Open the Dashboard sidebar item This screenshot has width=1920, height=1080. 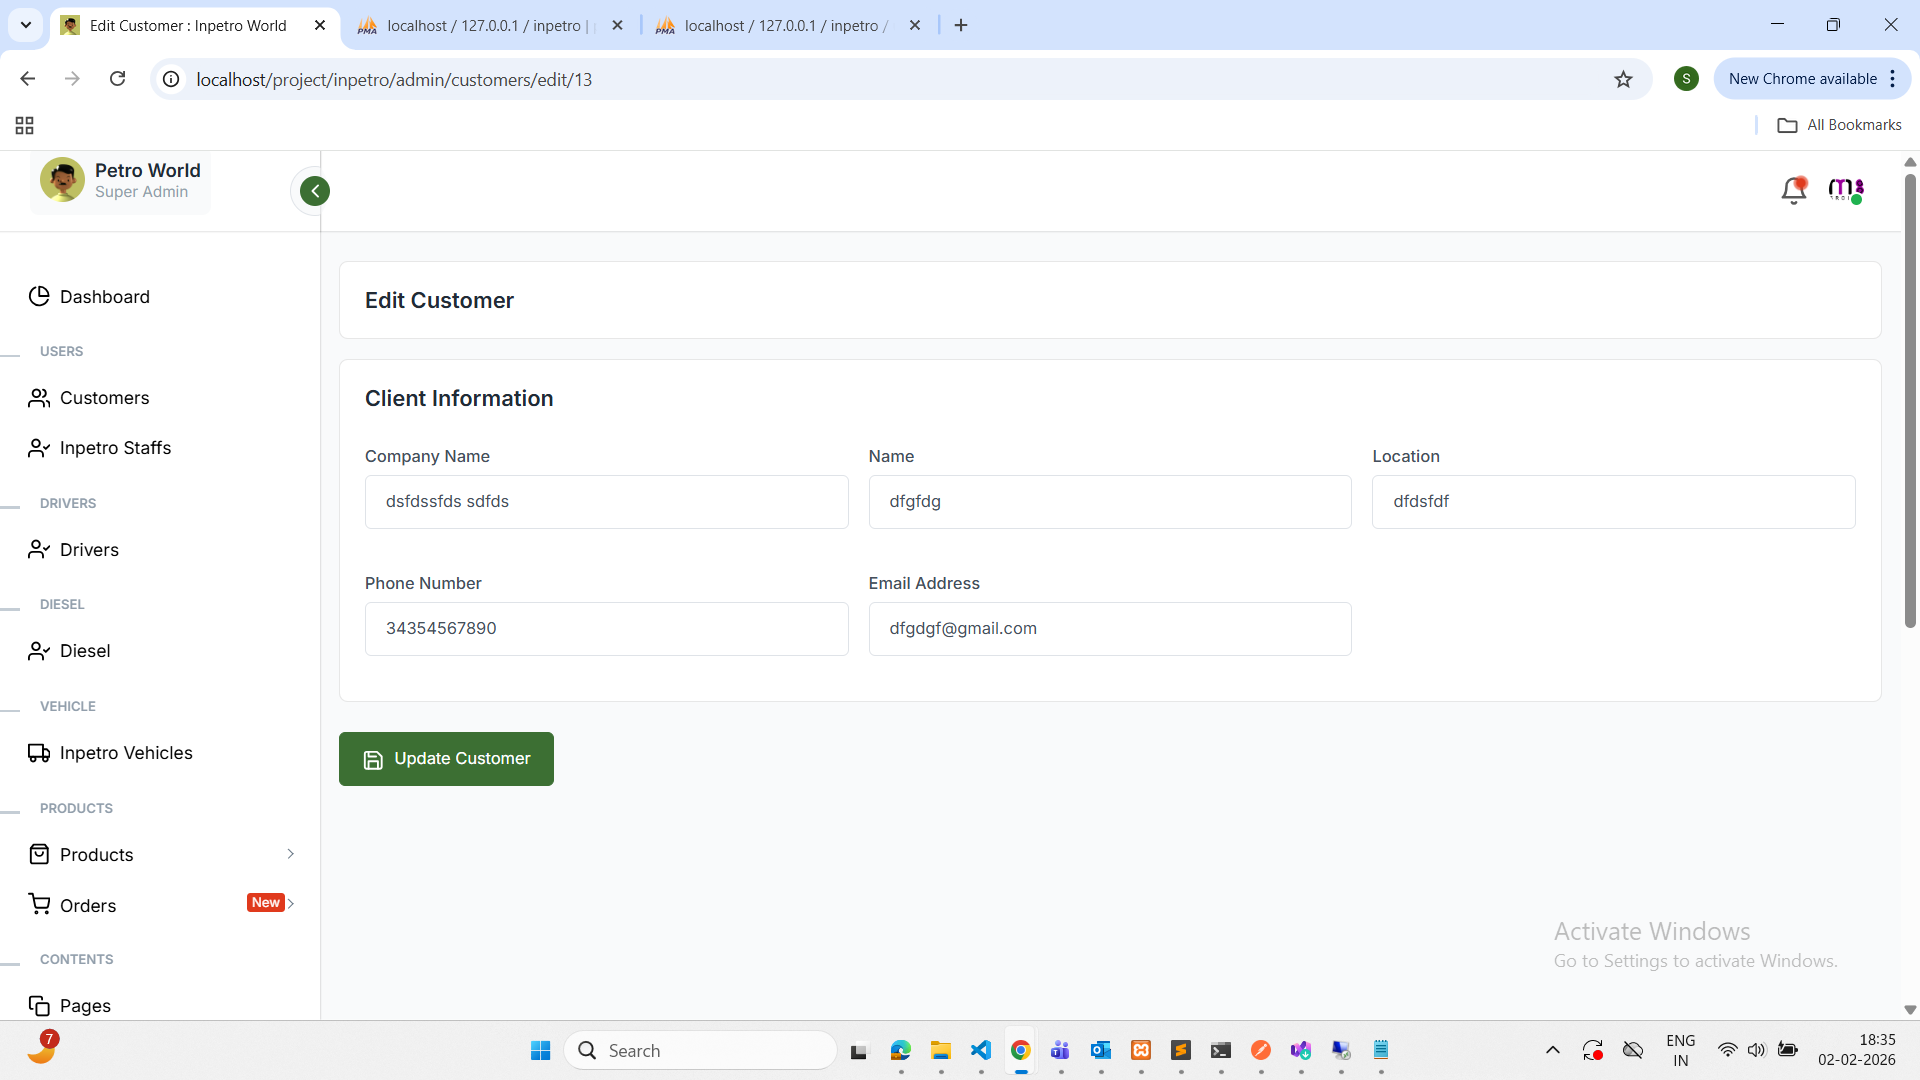[x=104, y=297]
